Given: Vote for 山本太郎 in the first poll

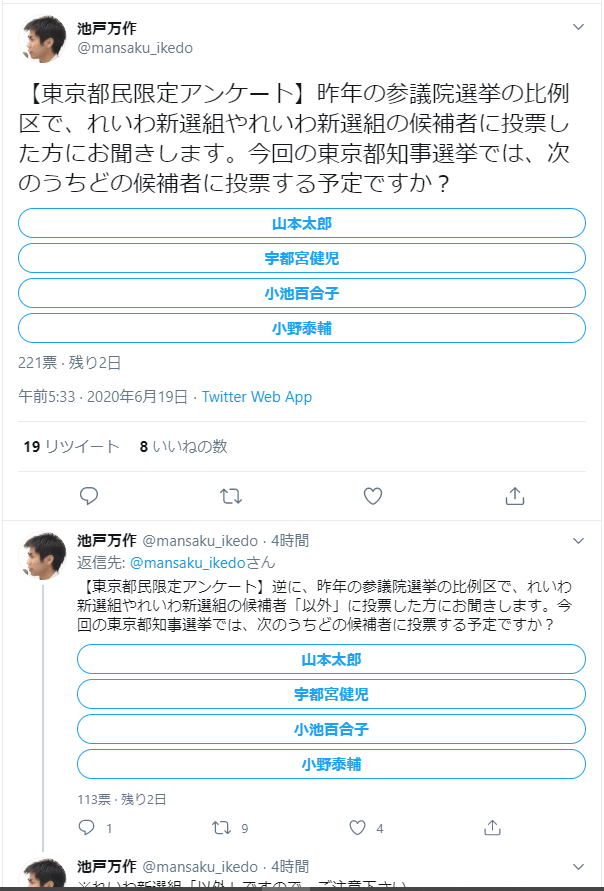Looking at the screenshot, I should click(x=302, y=223).
